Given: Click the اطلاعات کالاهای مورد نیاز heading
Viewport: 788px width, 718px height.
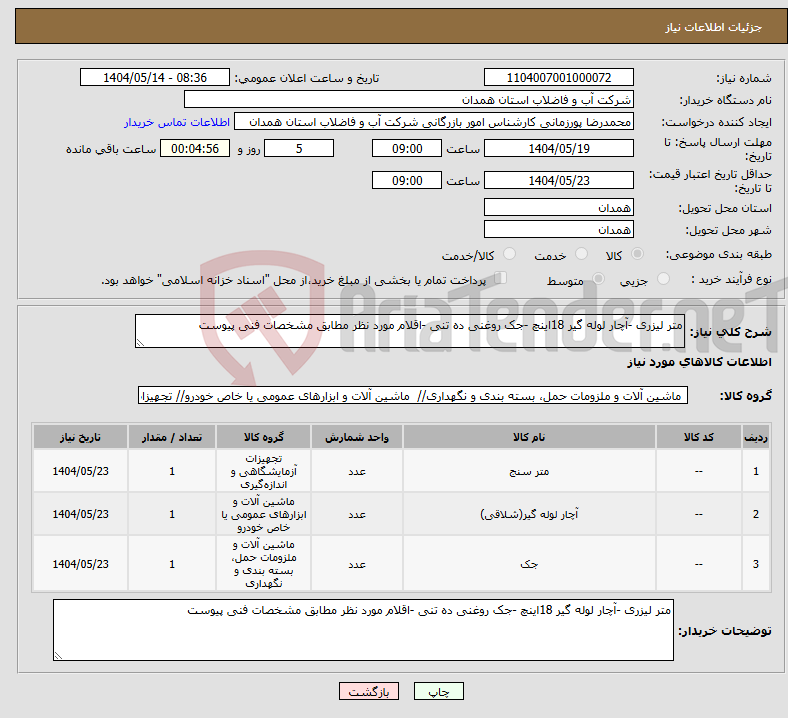Looking at the screenshot, I should click(x=699, y=362).
